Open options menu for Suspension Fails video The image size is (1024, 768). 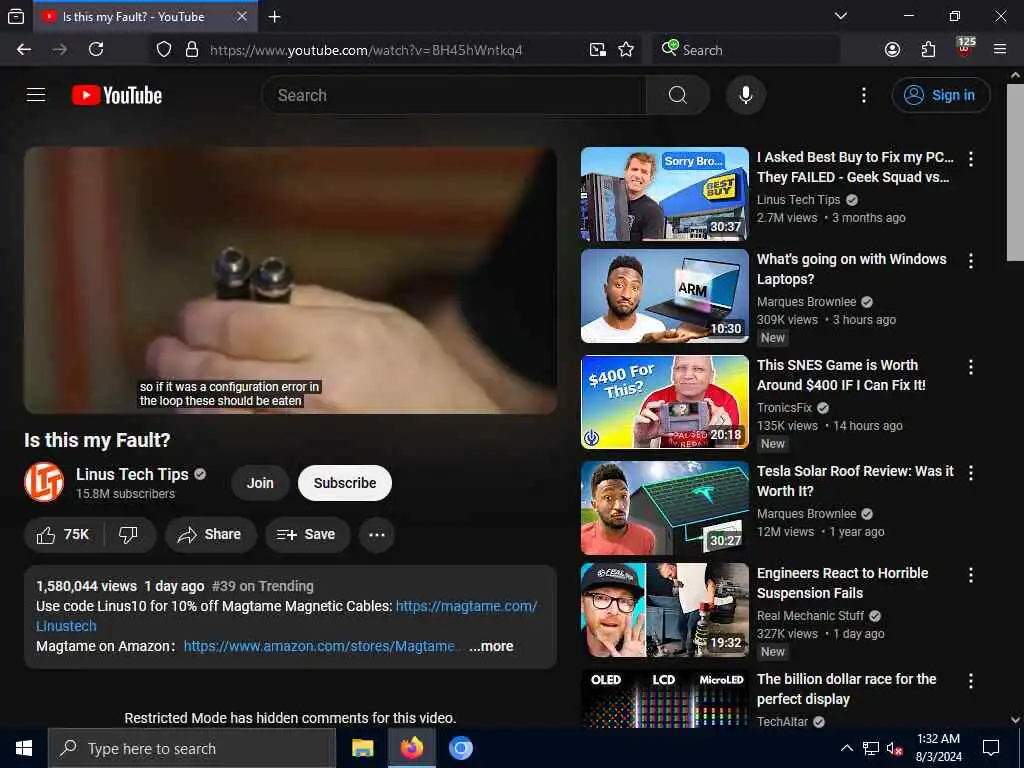coord(971,575)
